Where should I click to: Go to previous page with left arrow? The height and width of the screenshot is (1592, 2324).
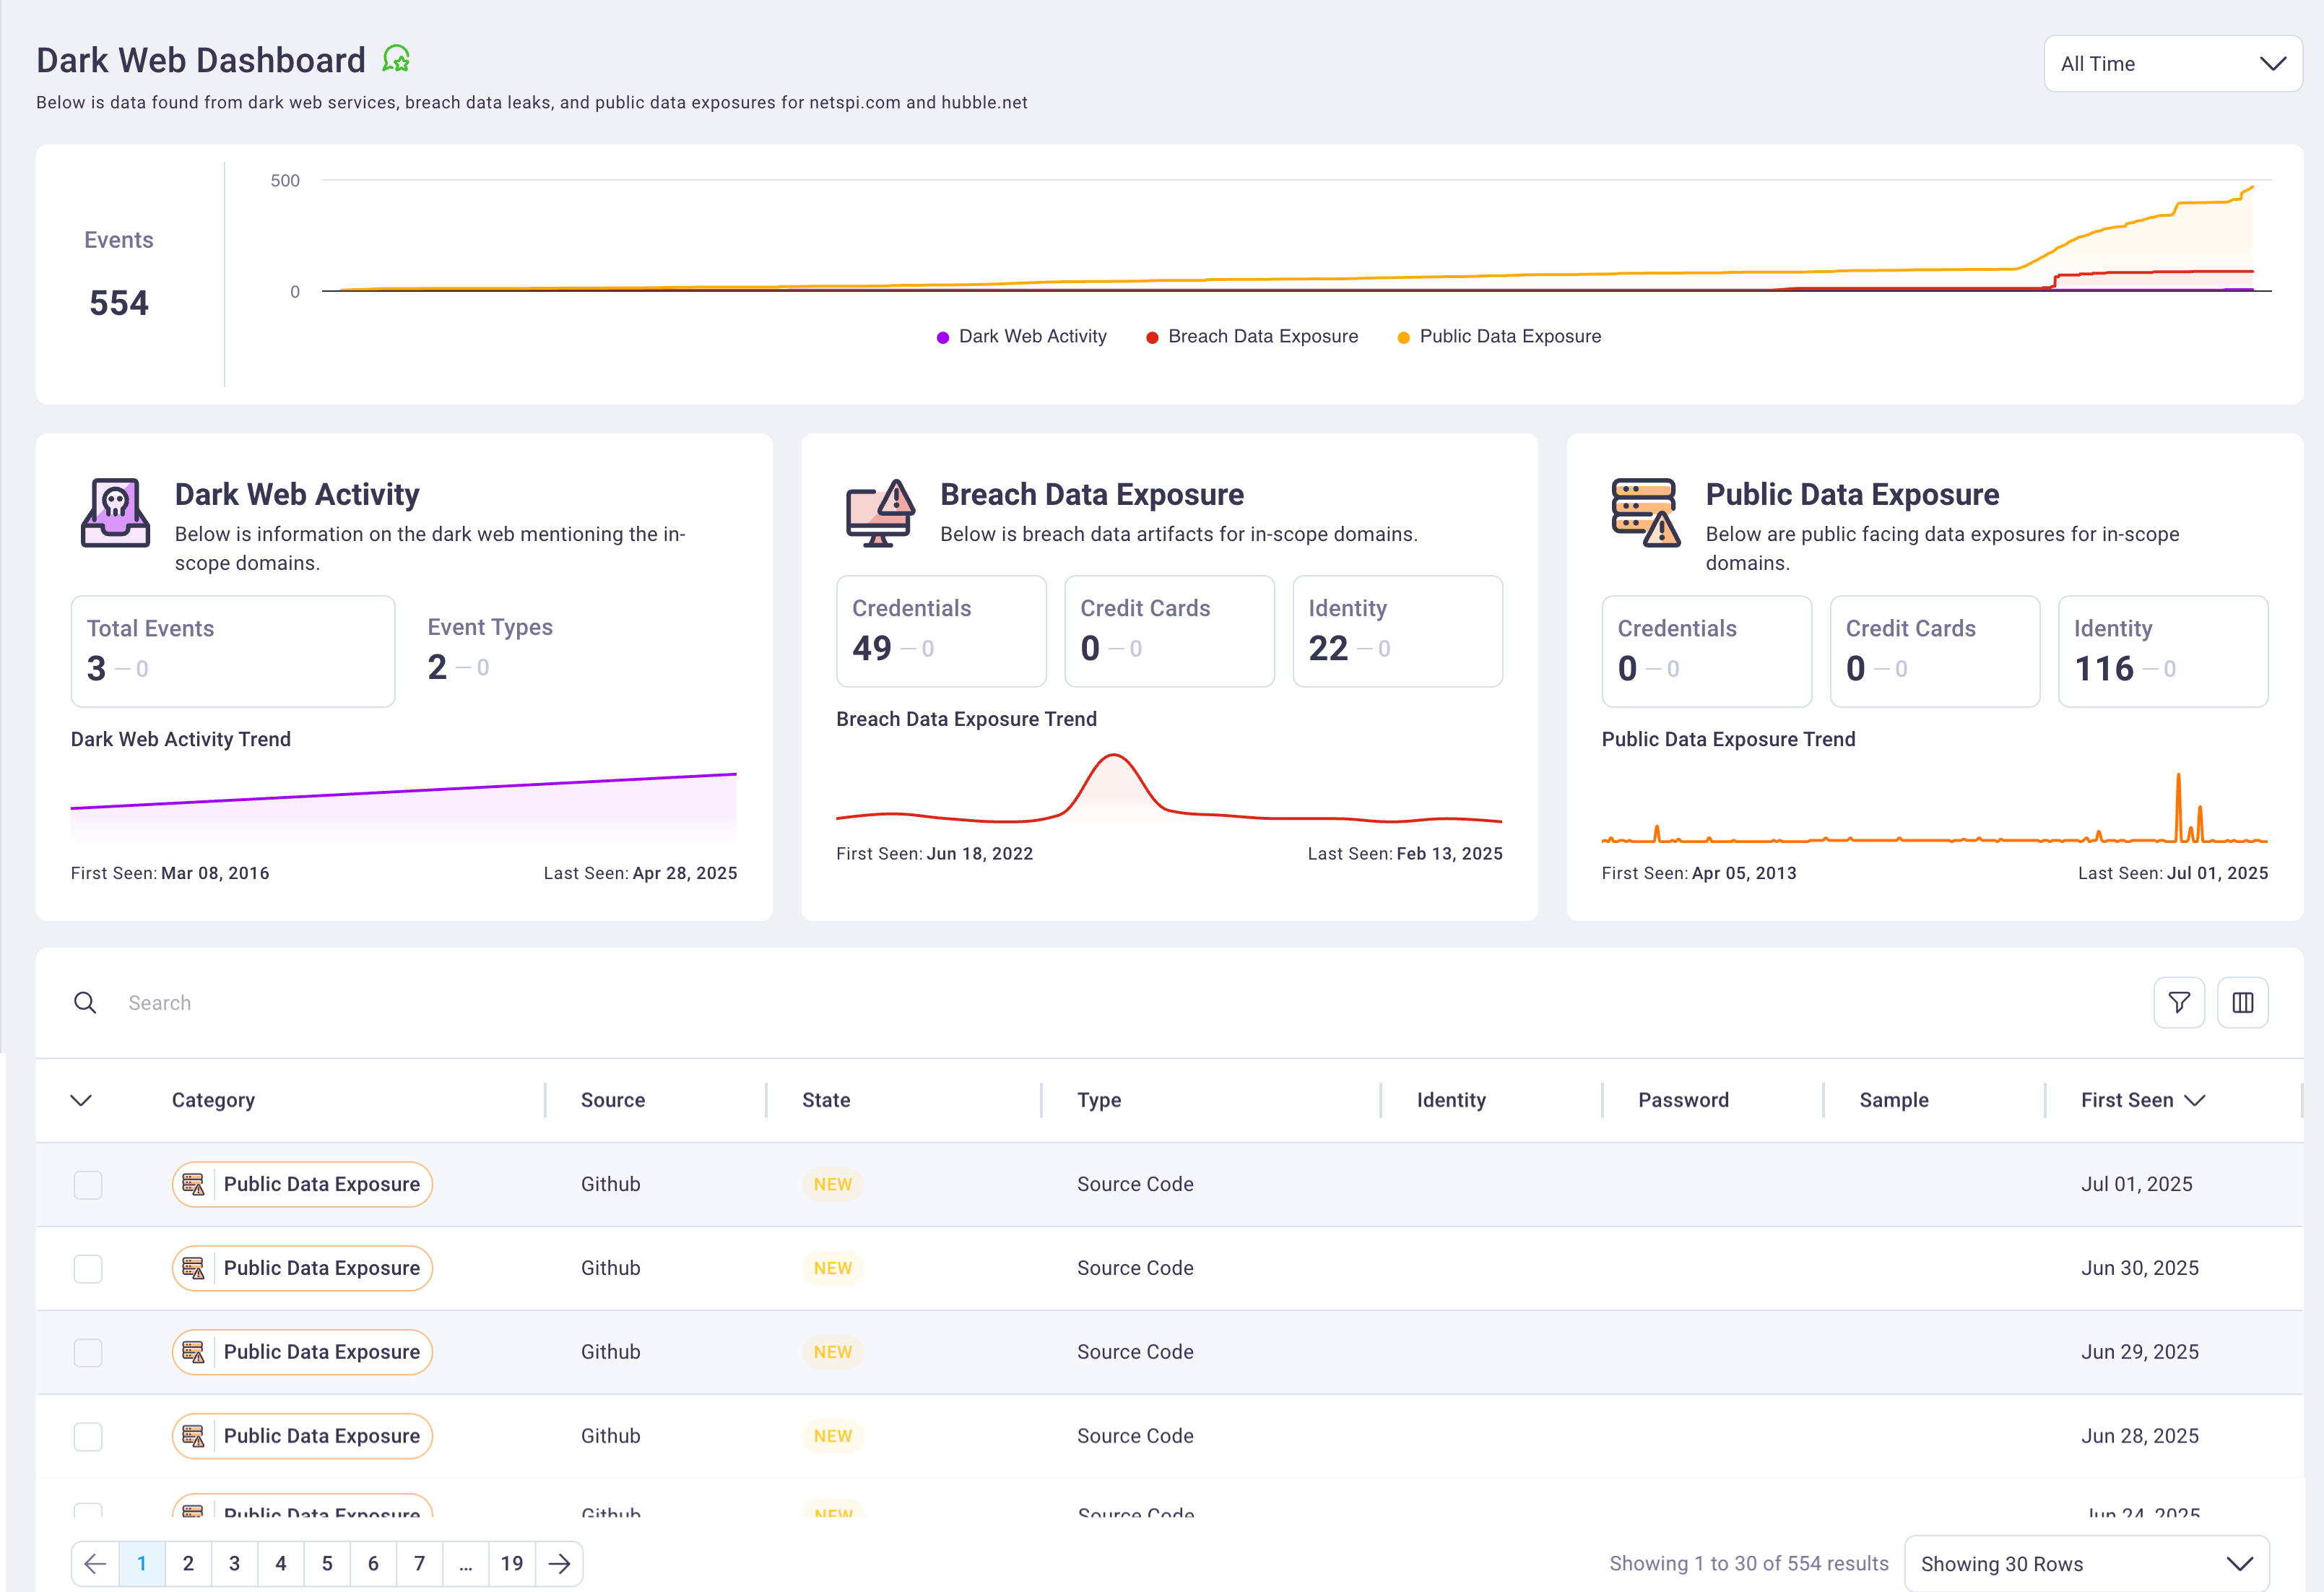(x=95, y=1563)
